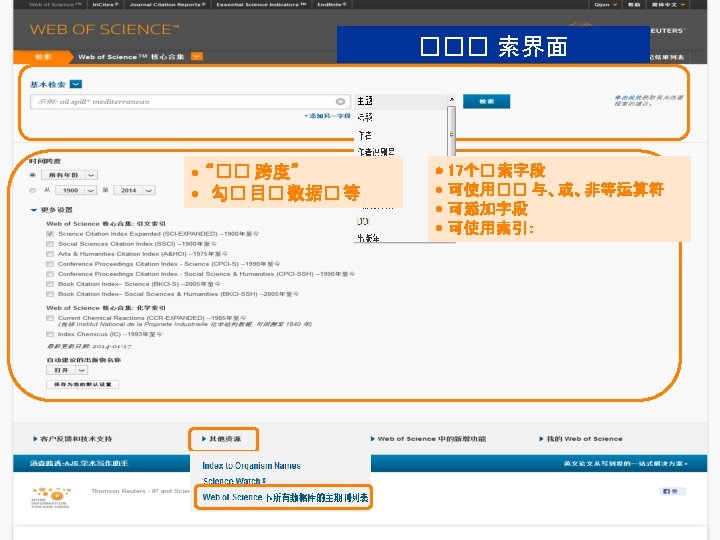
Task: Enable Current Chemical Reactions (CCR-EXPANDED) checkbox
Action: (50, 318)
